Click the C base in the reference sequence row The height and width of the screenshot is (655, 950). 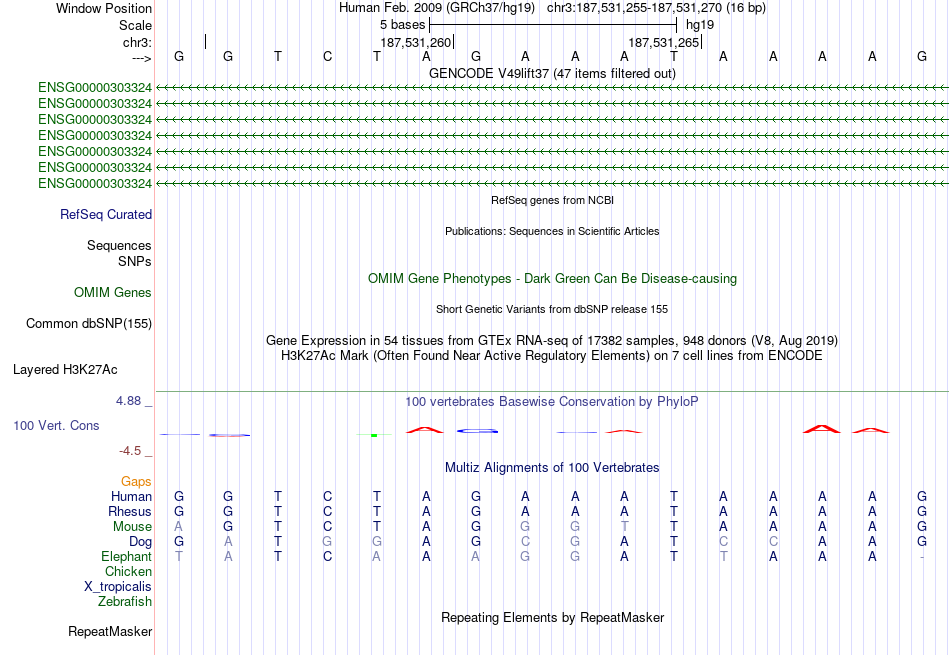point(327,56)
